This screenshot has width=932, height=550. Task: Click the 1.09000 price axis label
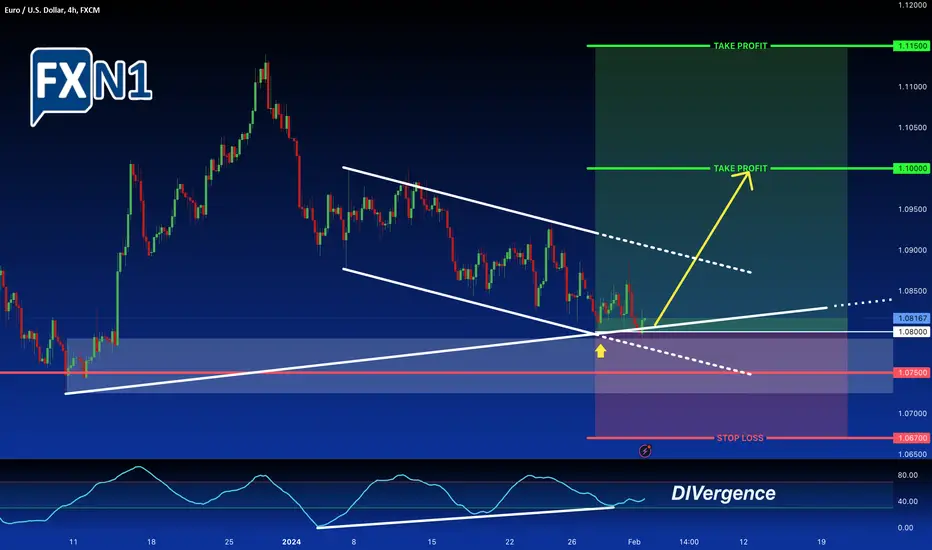pyautogui.click(x=912, y=250)
